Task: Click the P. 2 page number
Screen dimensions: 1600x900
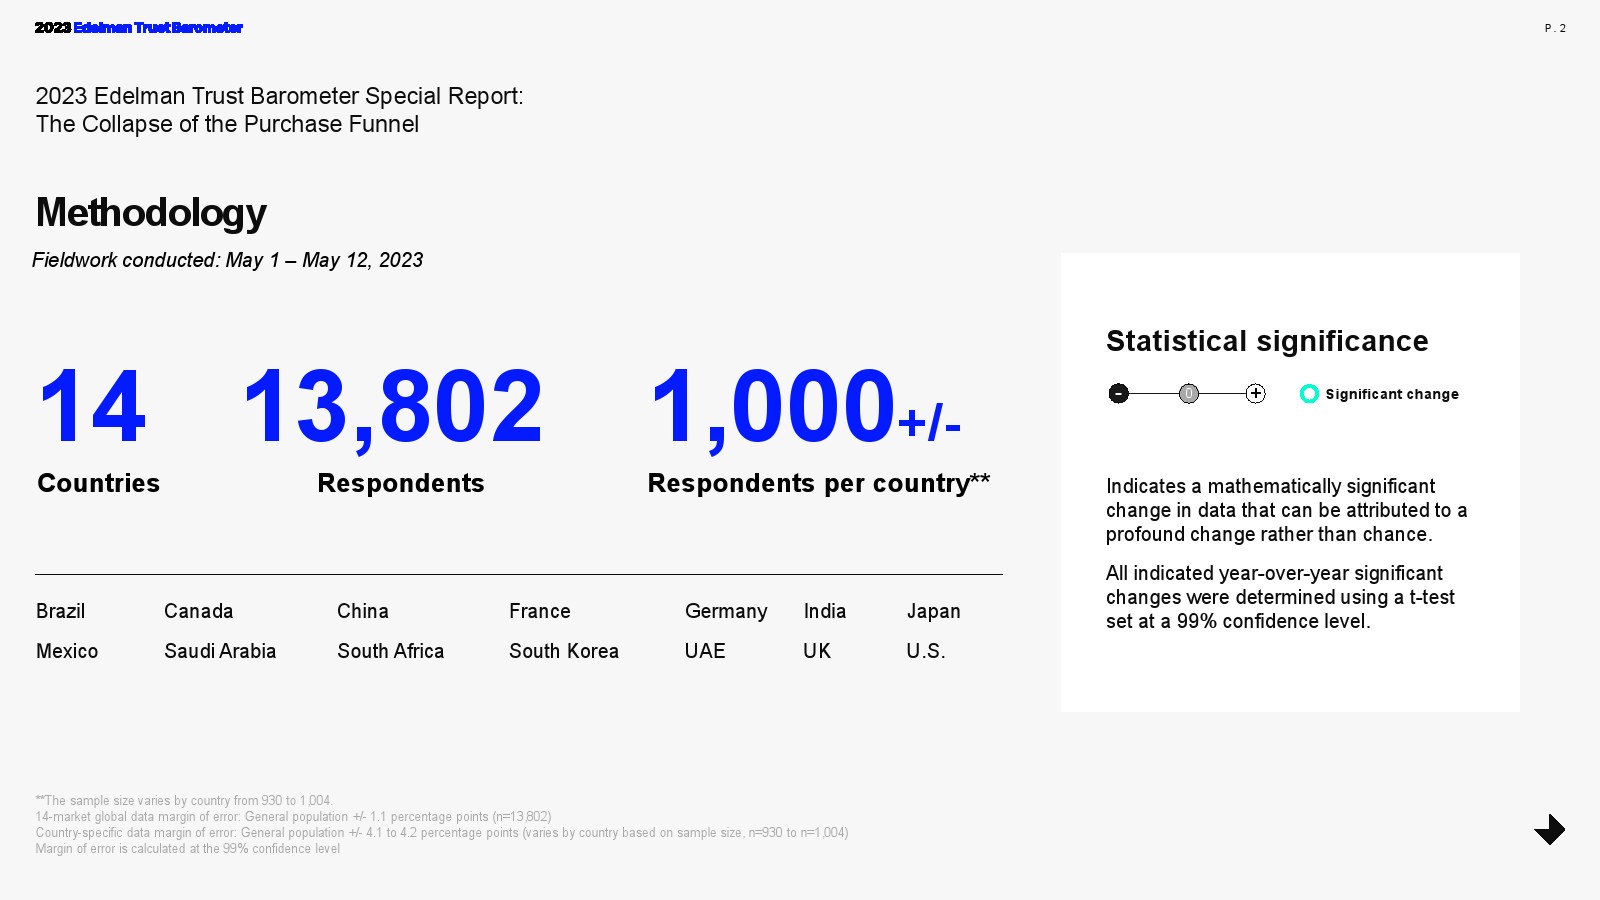Action: pos(1555,28)
